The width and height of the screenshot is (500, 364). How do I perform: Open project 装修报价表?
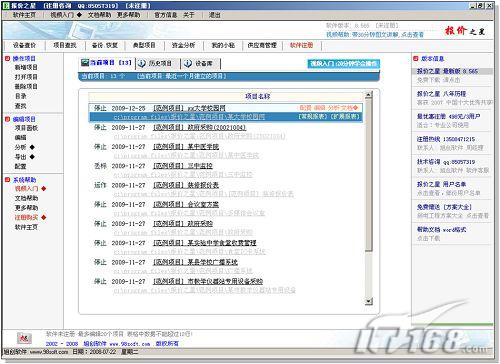(x=186, y=185)
